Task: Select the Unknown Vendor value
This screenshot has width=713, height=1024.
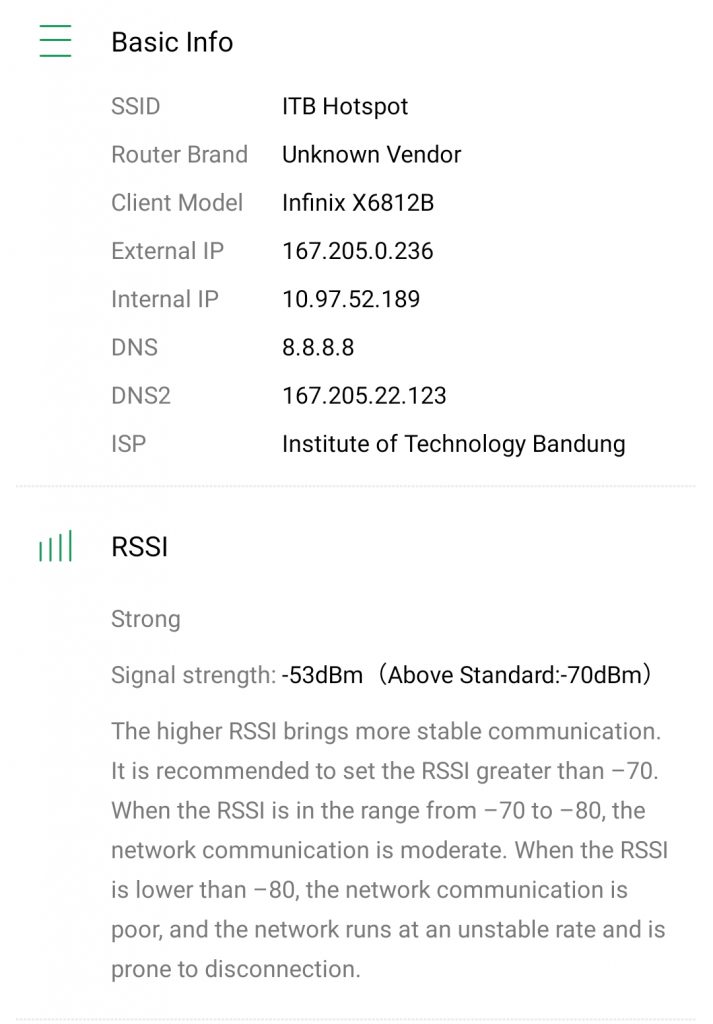Action: click(372, 154)
